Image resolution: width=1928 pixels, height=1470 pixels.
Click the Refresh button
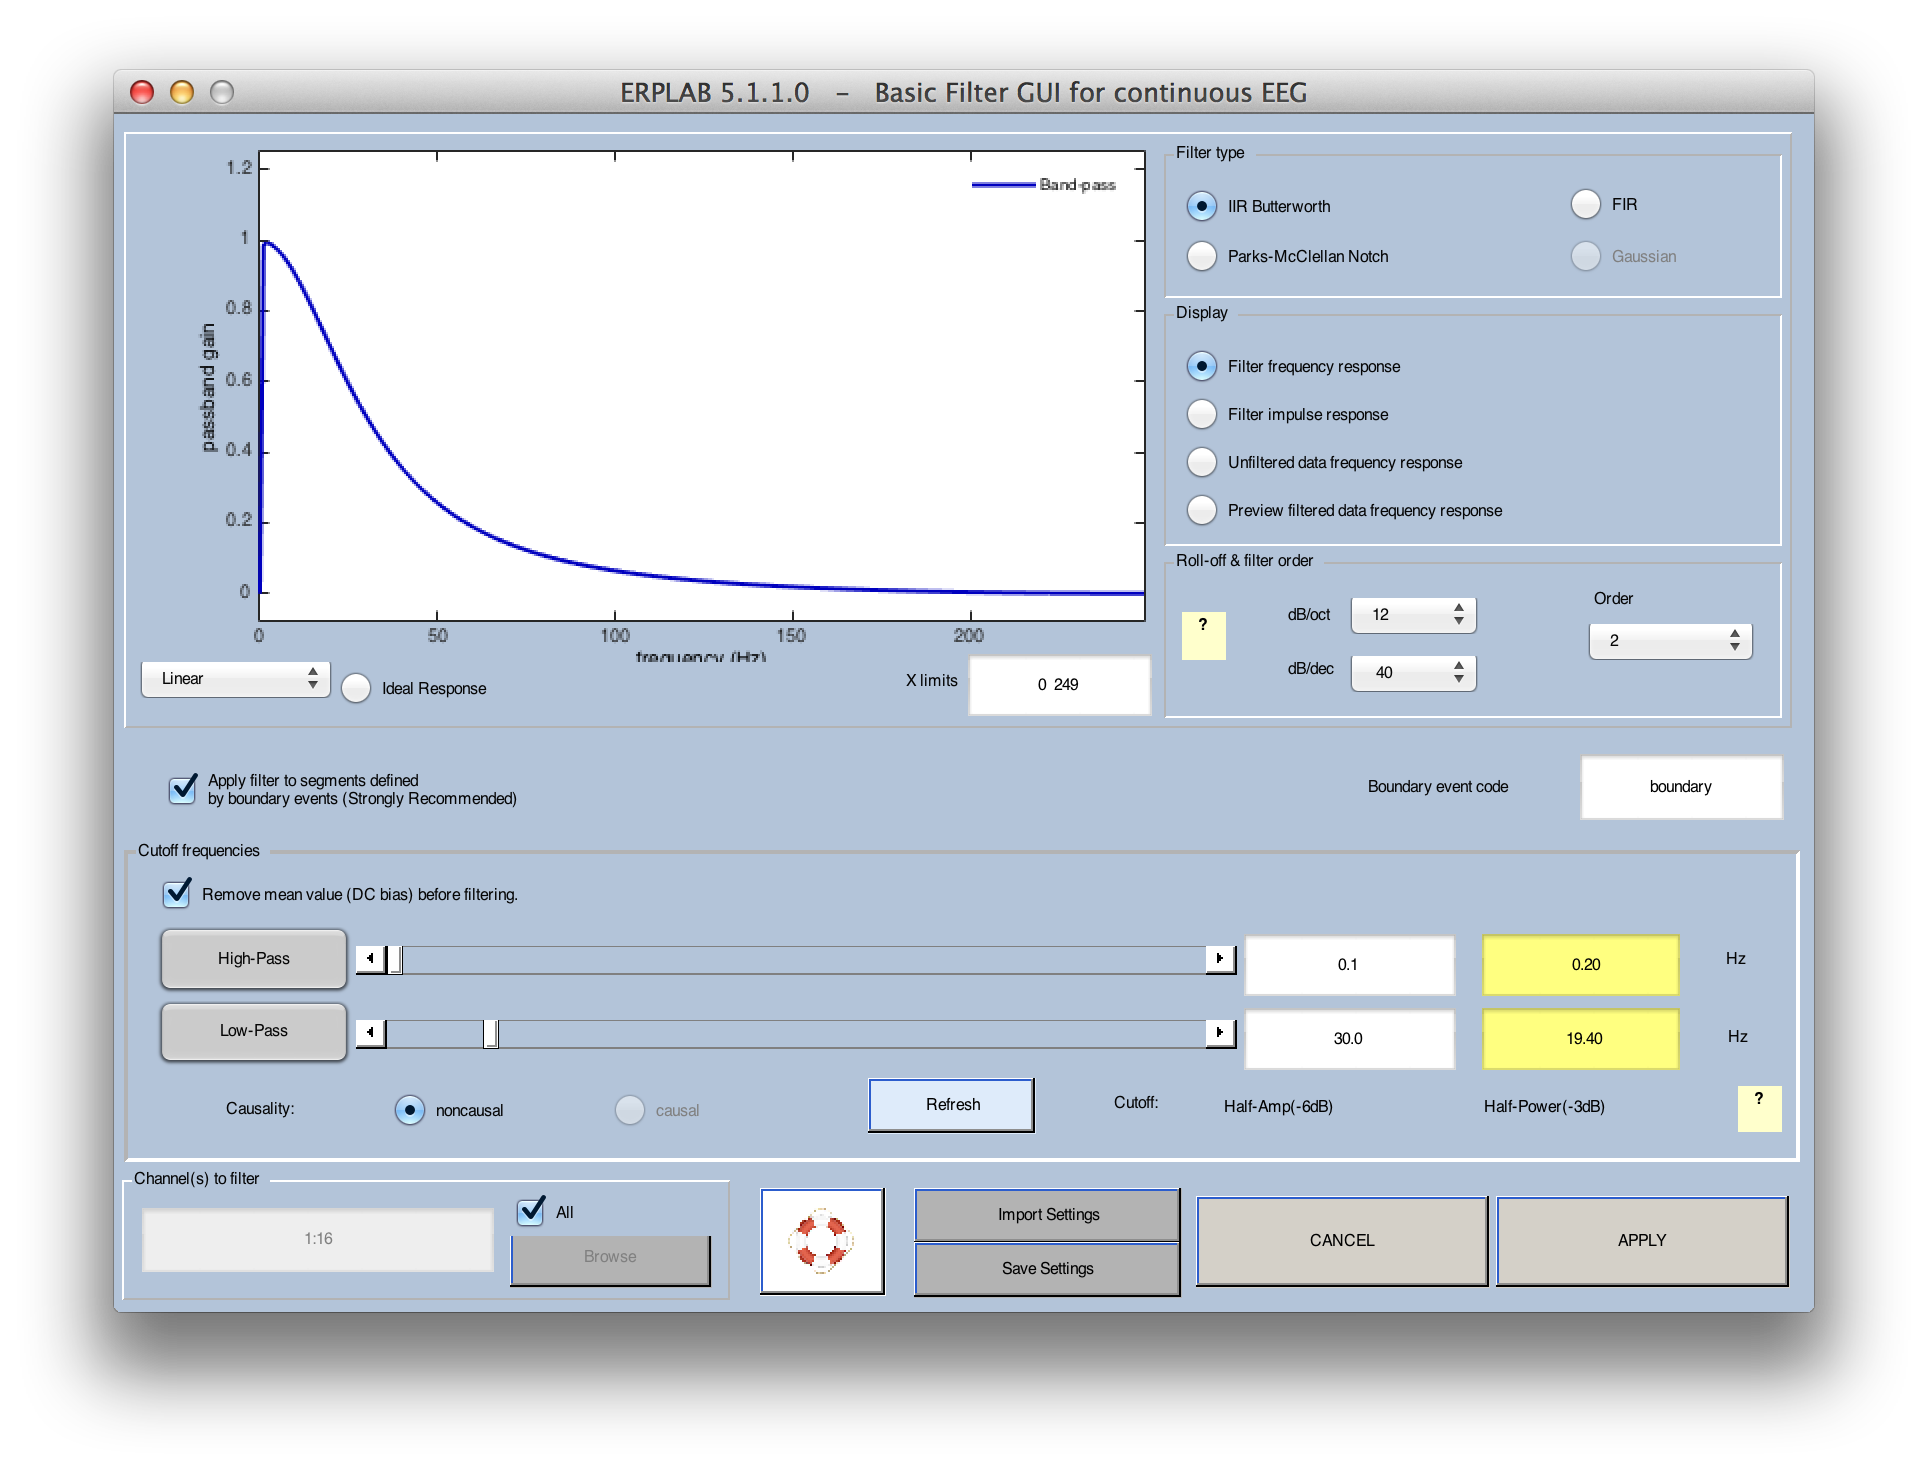coord(951,1105)
